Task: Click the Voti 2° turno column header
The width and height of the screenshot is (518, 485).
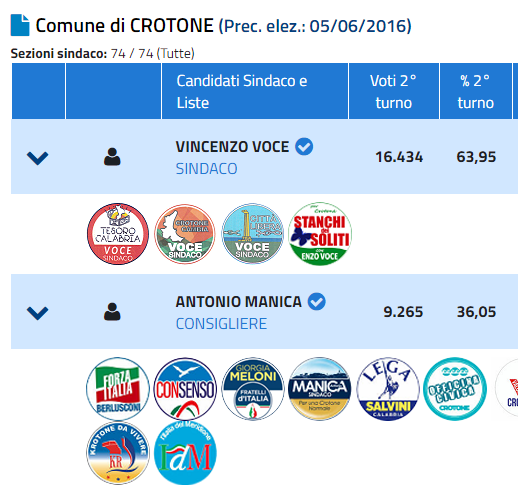Action: [x=393, y=92]
